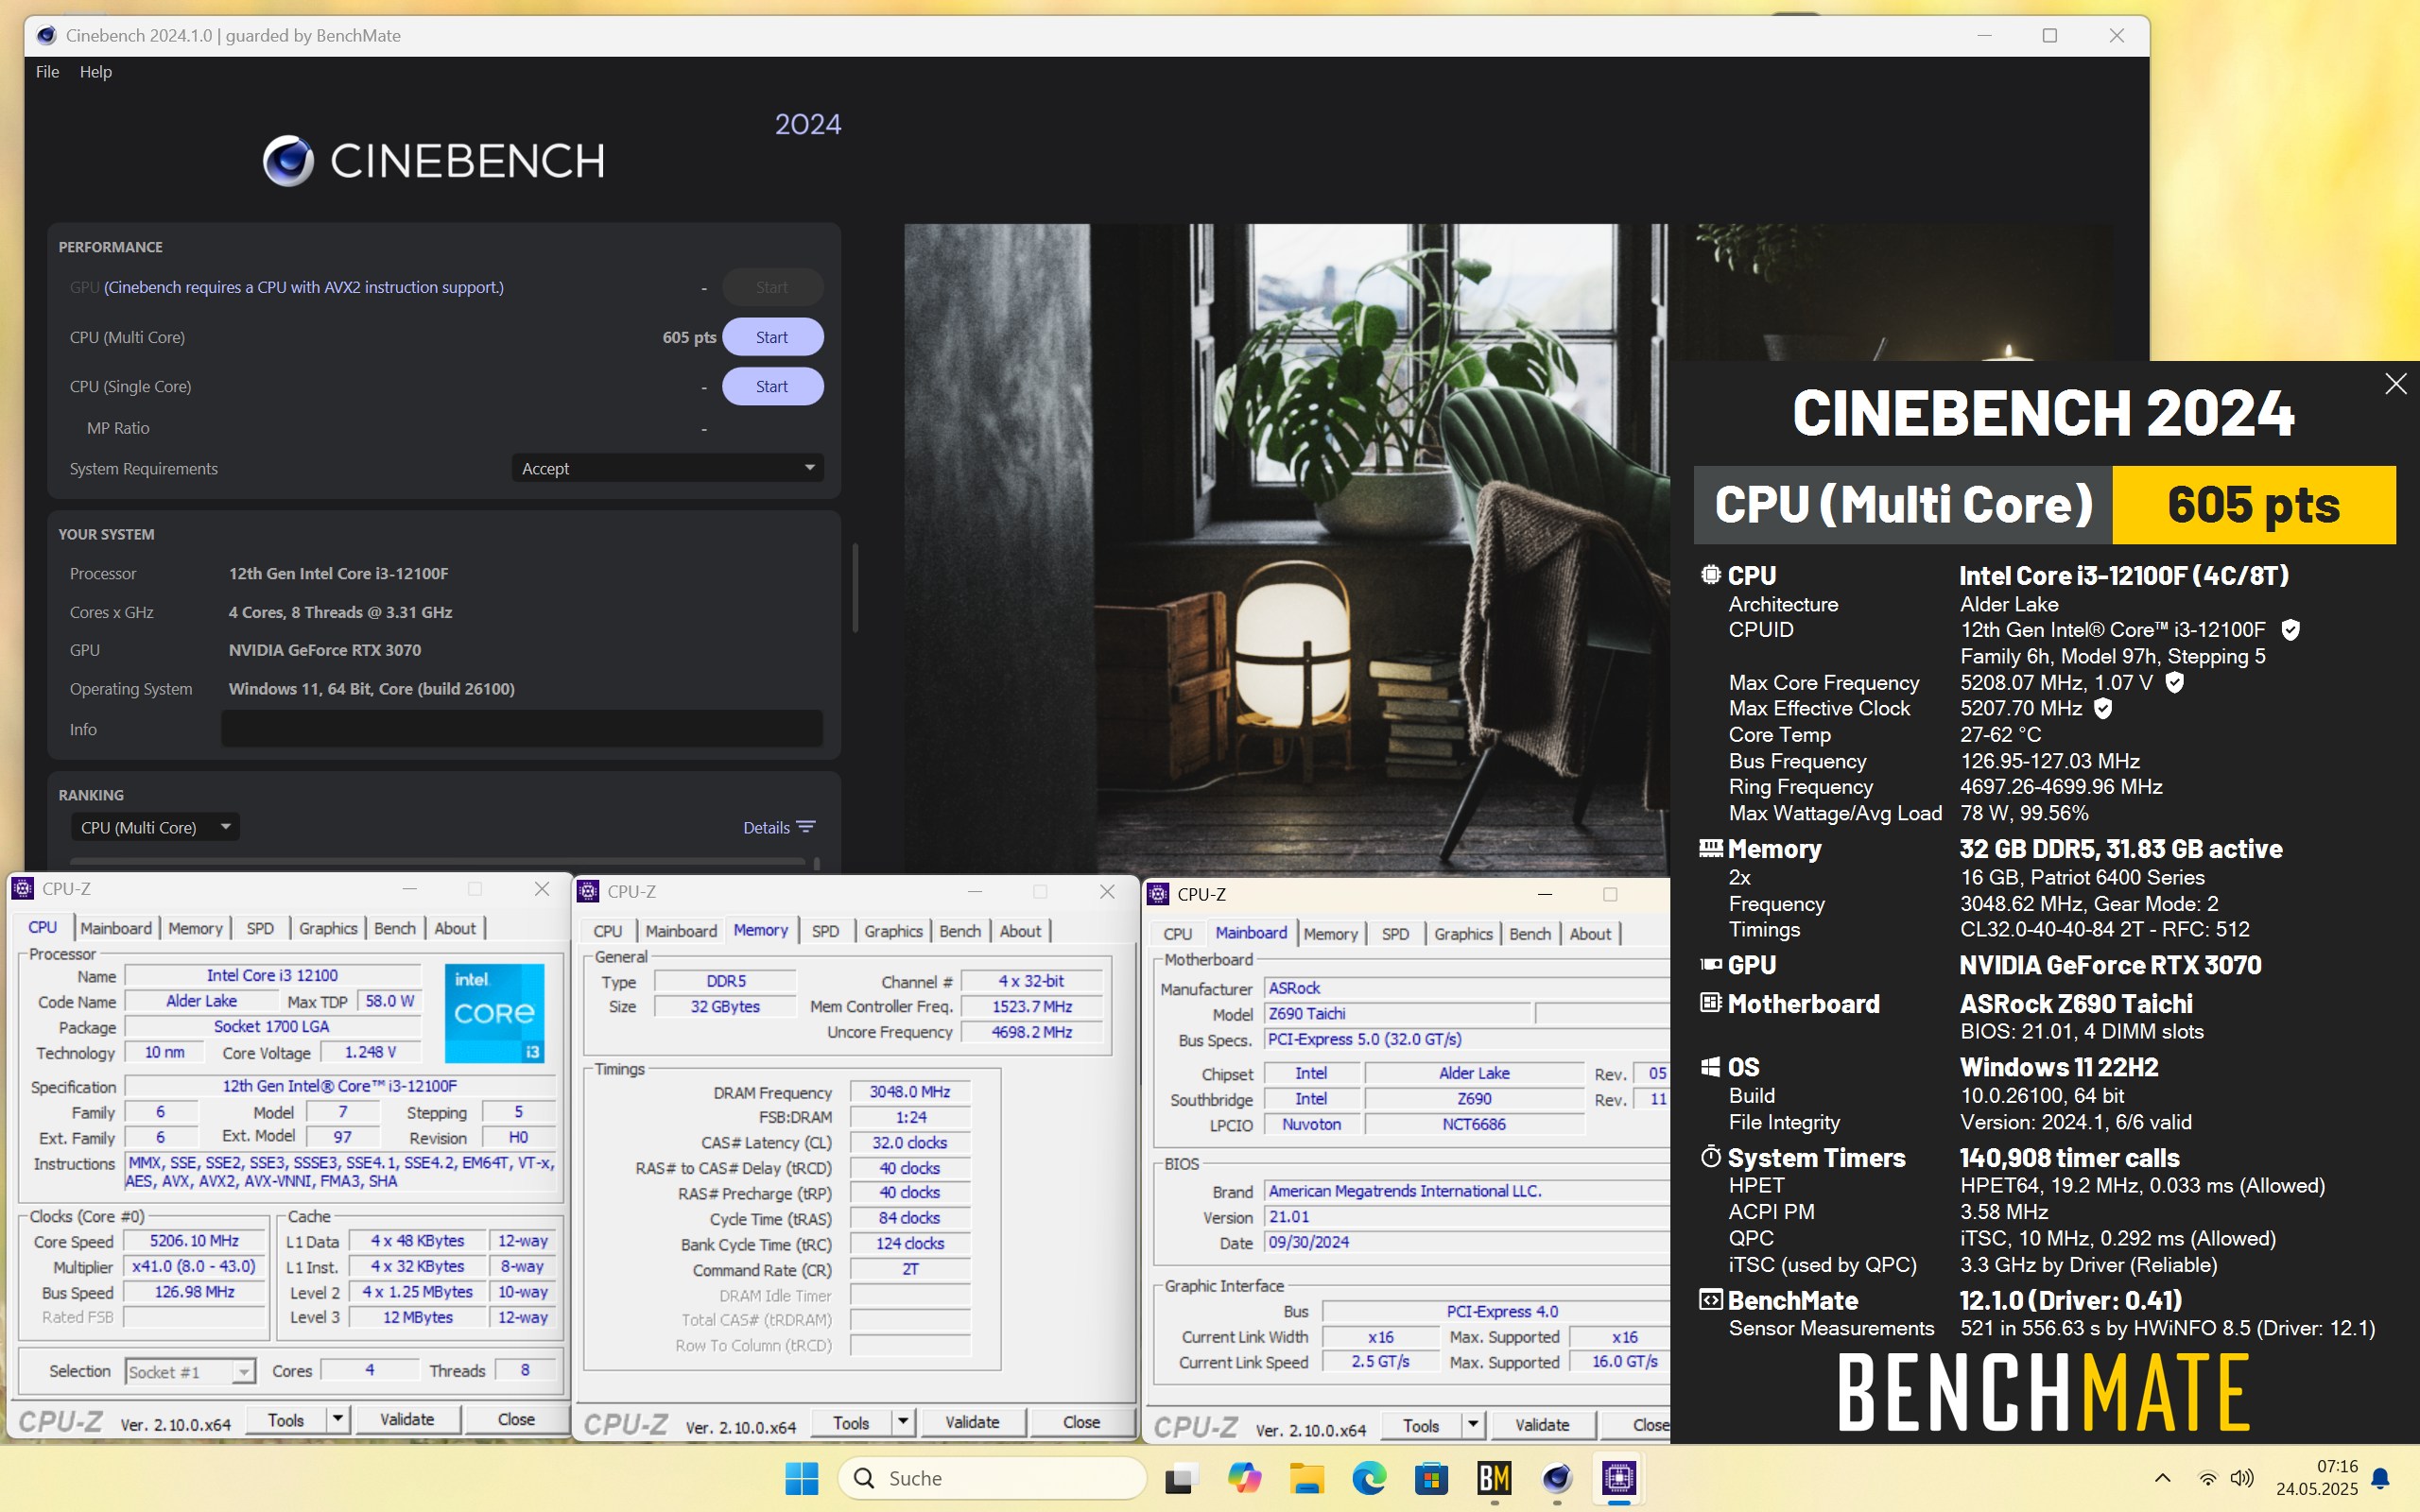Click the BenchMate Motherboard section icon
Screen dimensions: 2420x1512
pyautogui.click(x=1710, y=1002)
